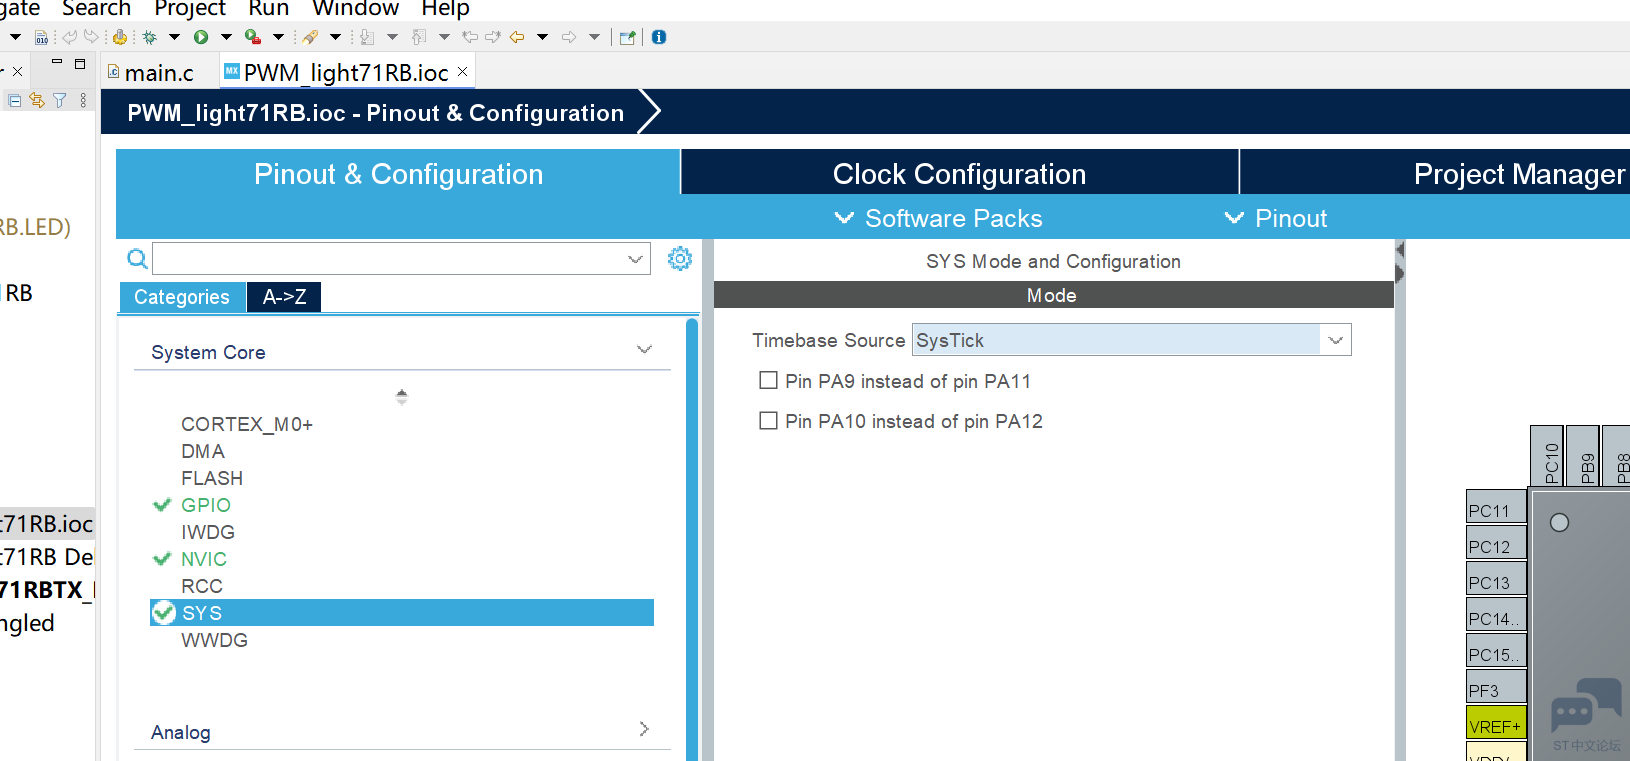The image size is (1630, 761).
Task: Click the peripheral search input field
Action: point(390,259)
